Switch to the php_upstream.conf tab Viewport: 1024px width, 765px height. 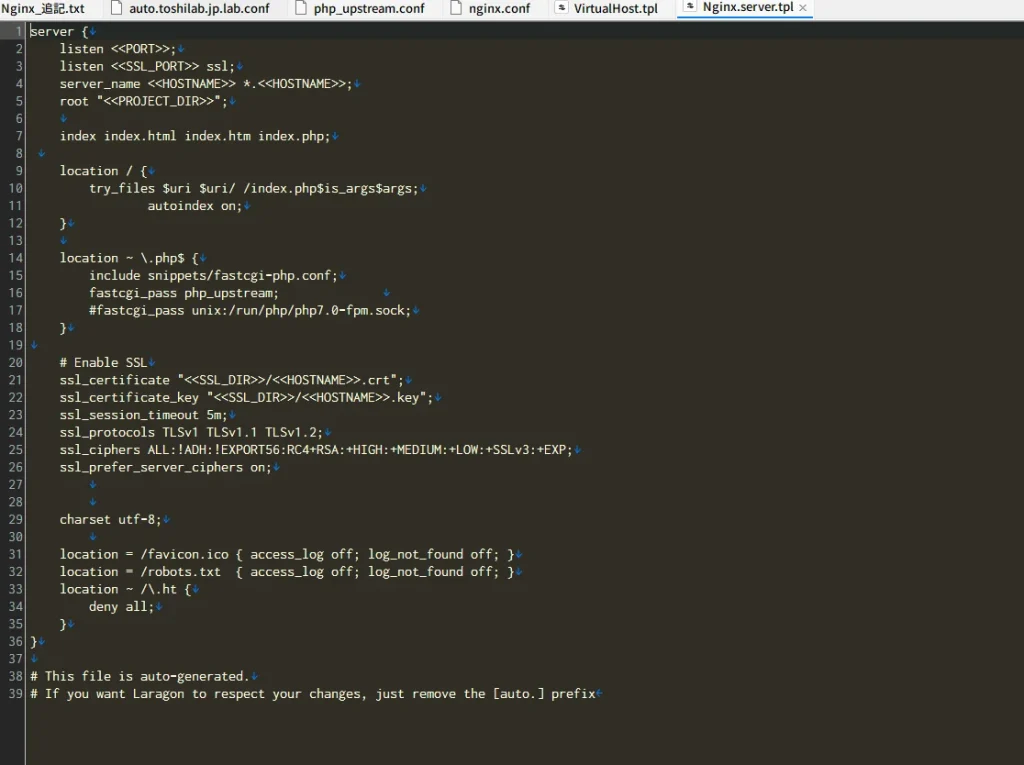369,8
